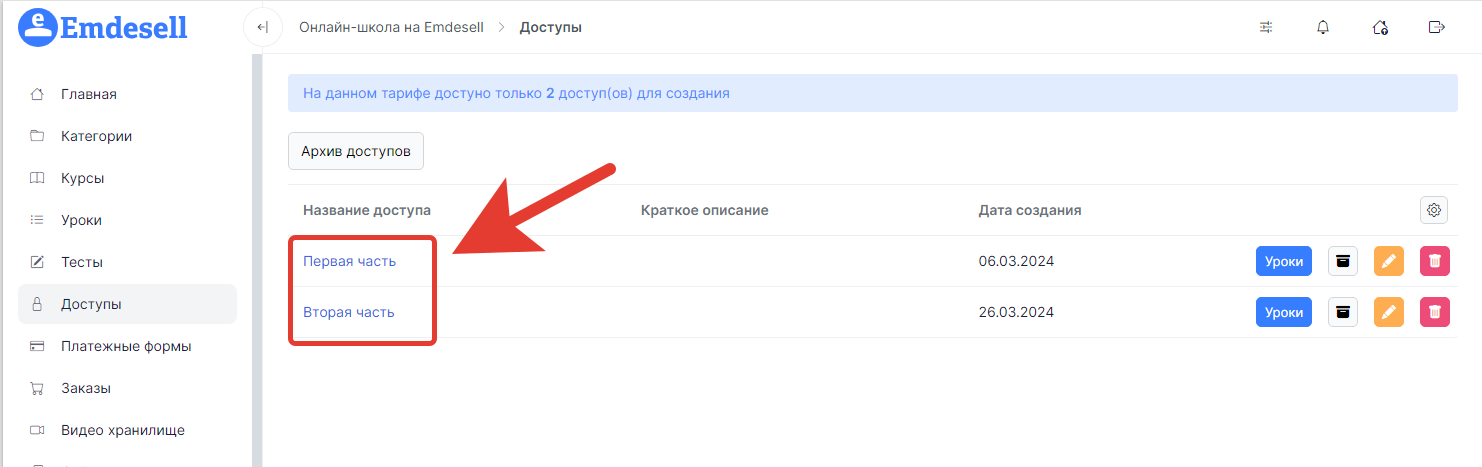Open the sliders settings icon in header
The image size is (1482, 467).
tap(1266, 27)
